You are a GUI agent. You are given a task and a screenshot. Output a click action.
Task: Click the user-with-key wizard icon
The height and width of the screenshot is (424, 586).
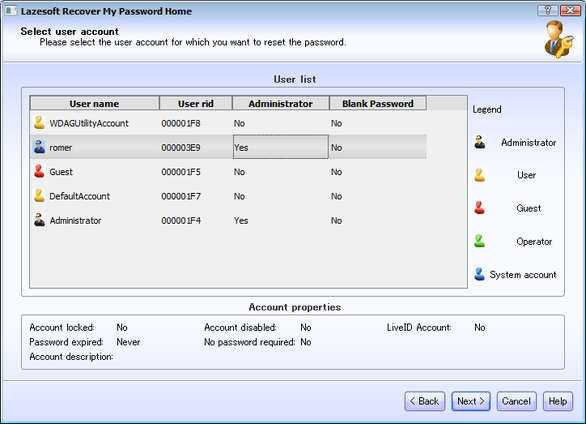click(x=559, y=40)
